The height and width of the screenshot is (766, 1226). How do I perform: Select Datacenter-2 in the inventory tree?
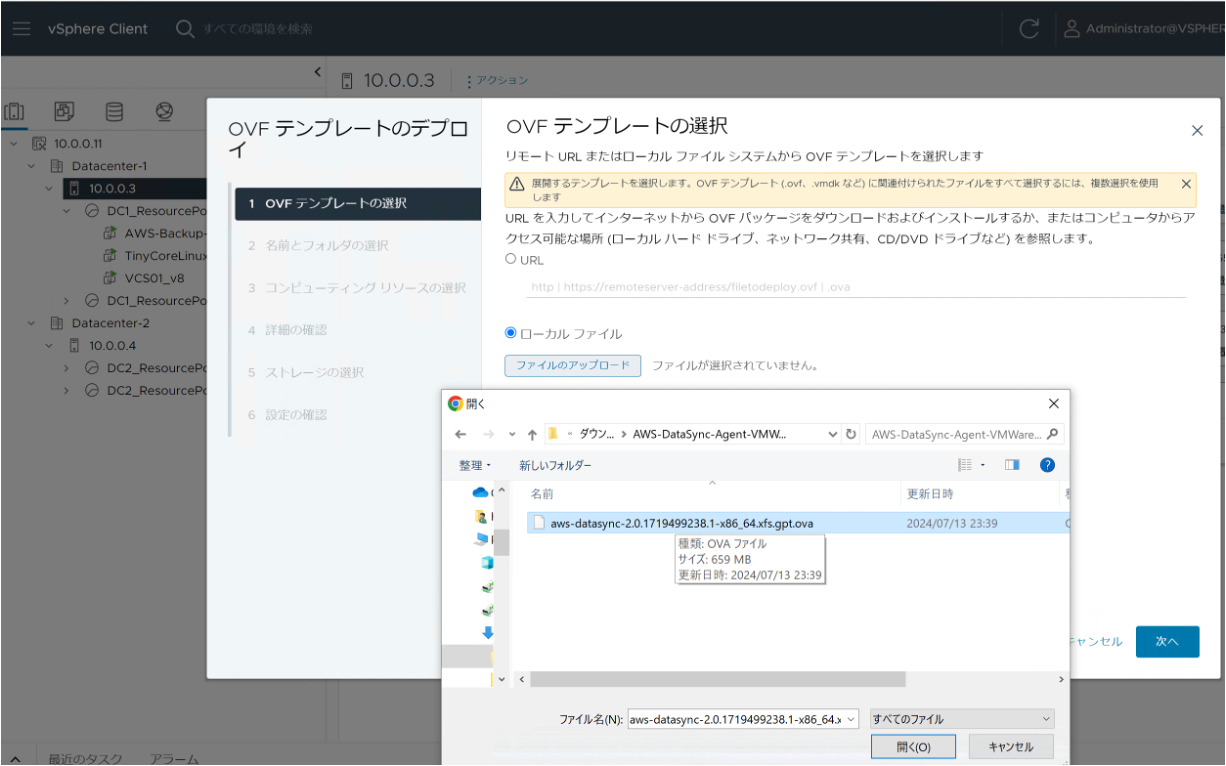click(x=110, y=323)
